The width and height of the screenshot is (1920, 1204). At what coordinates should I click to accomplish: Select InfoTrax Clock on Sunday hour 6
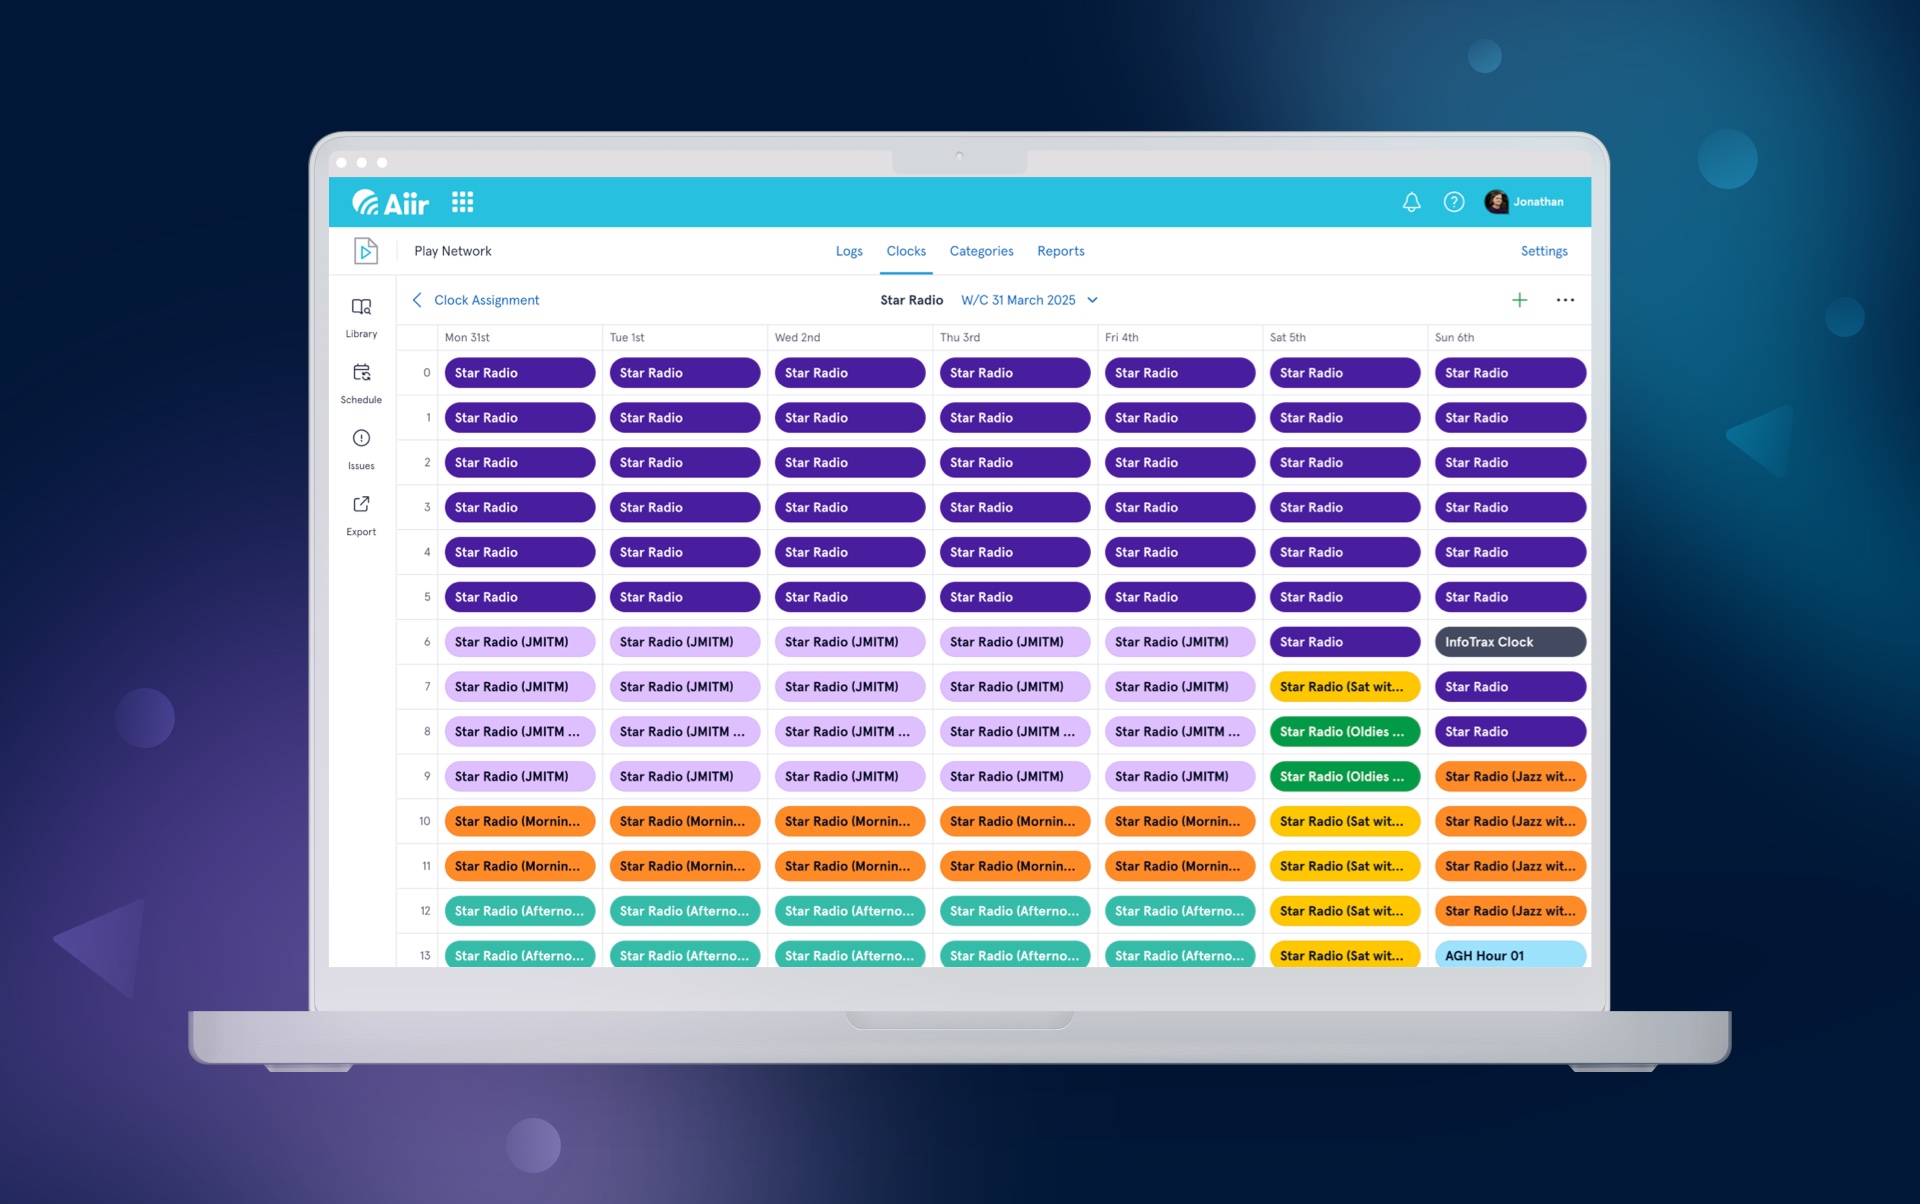(1510, 642)
